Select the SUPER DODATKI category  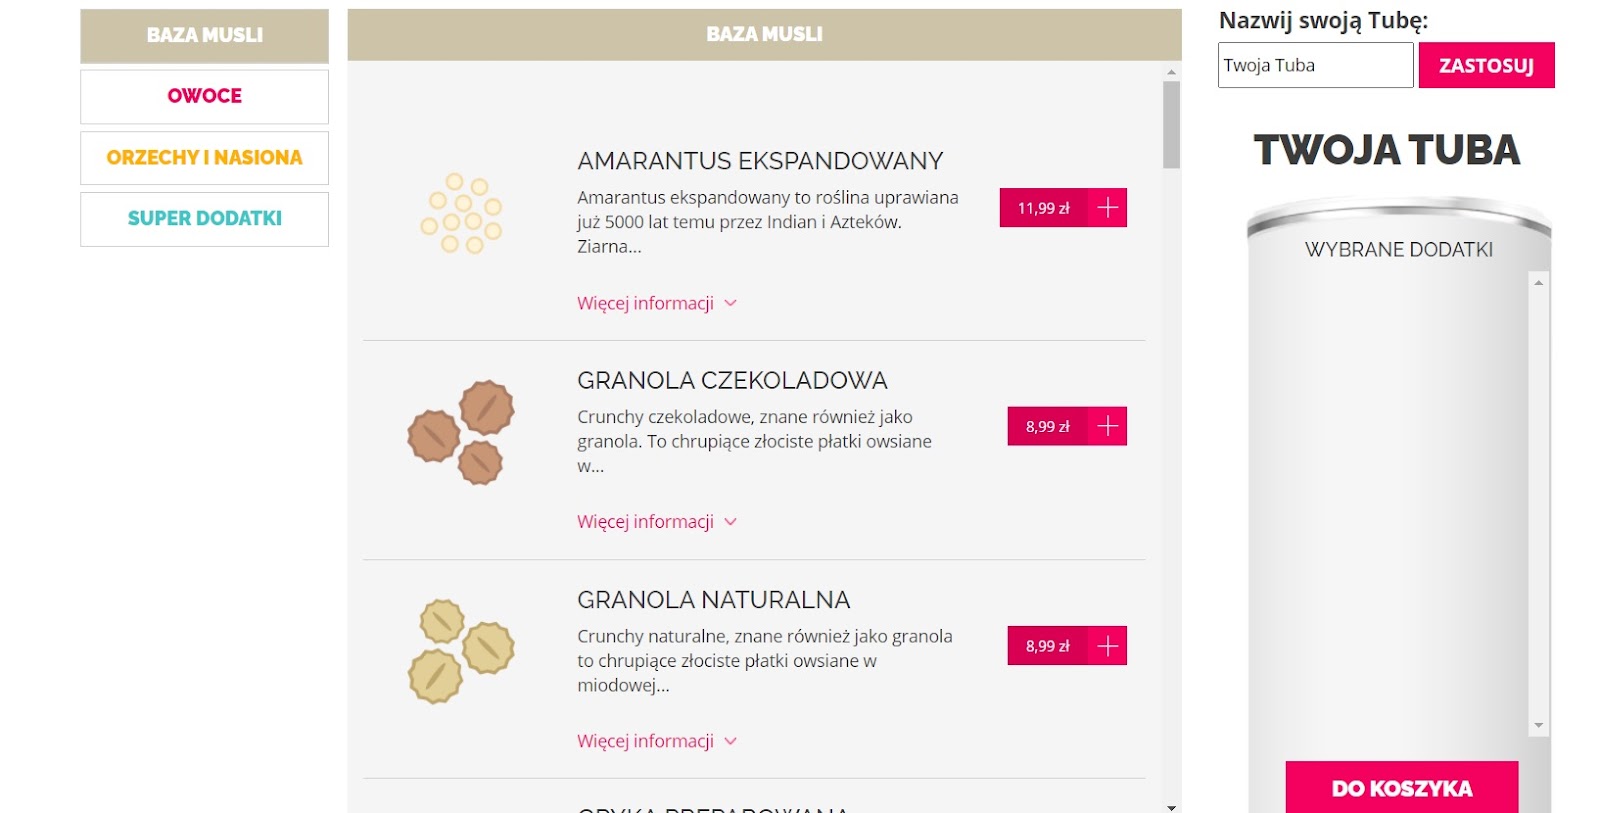click(x=204, y=219)
